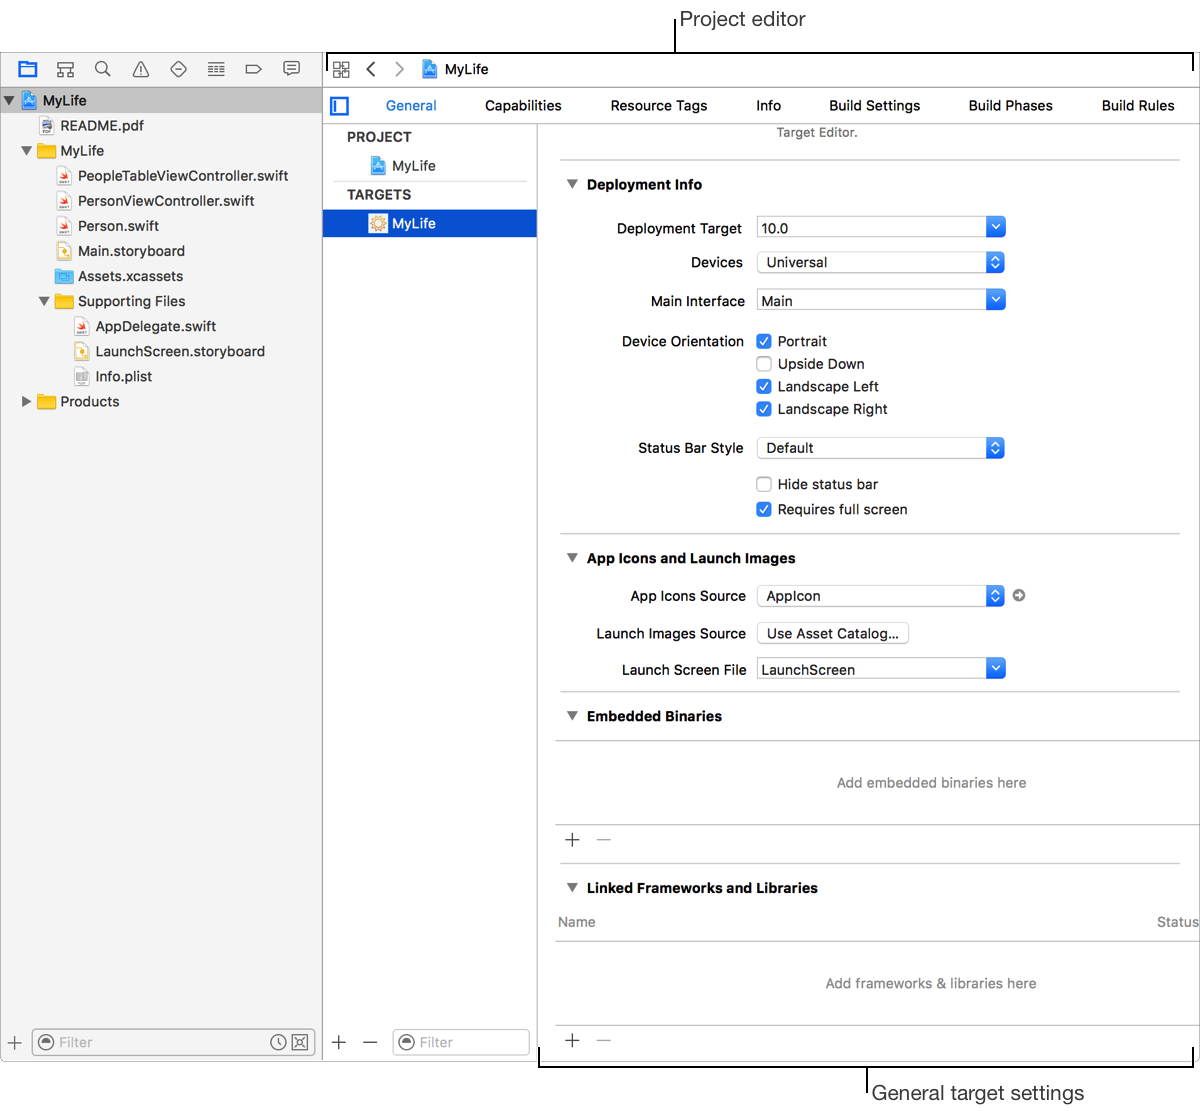Enable Hide status bar option
Image resolution: width=1200 pixels, height=1111 pixels.
click(764, 485)
